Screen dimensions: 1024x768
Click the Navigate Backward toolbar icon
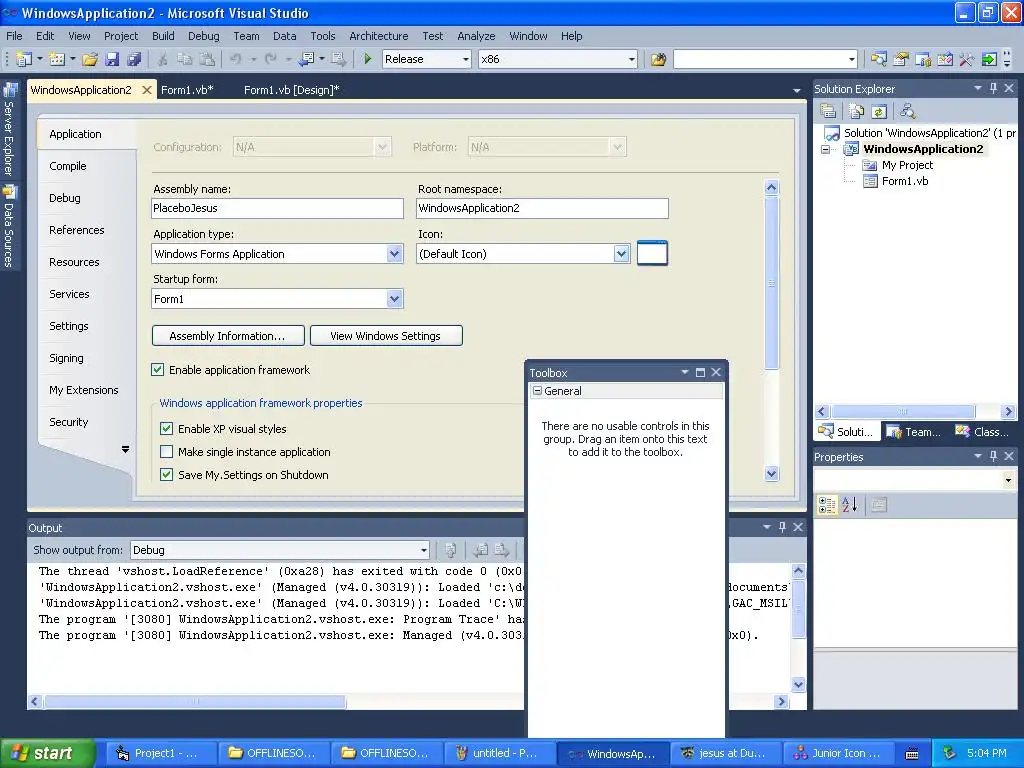(306, 59)
